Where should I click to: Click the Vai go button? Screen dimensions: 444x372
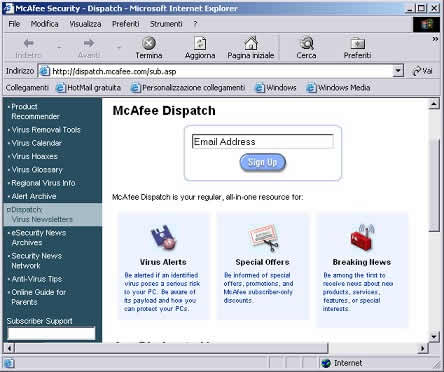tap(422, 71)
